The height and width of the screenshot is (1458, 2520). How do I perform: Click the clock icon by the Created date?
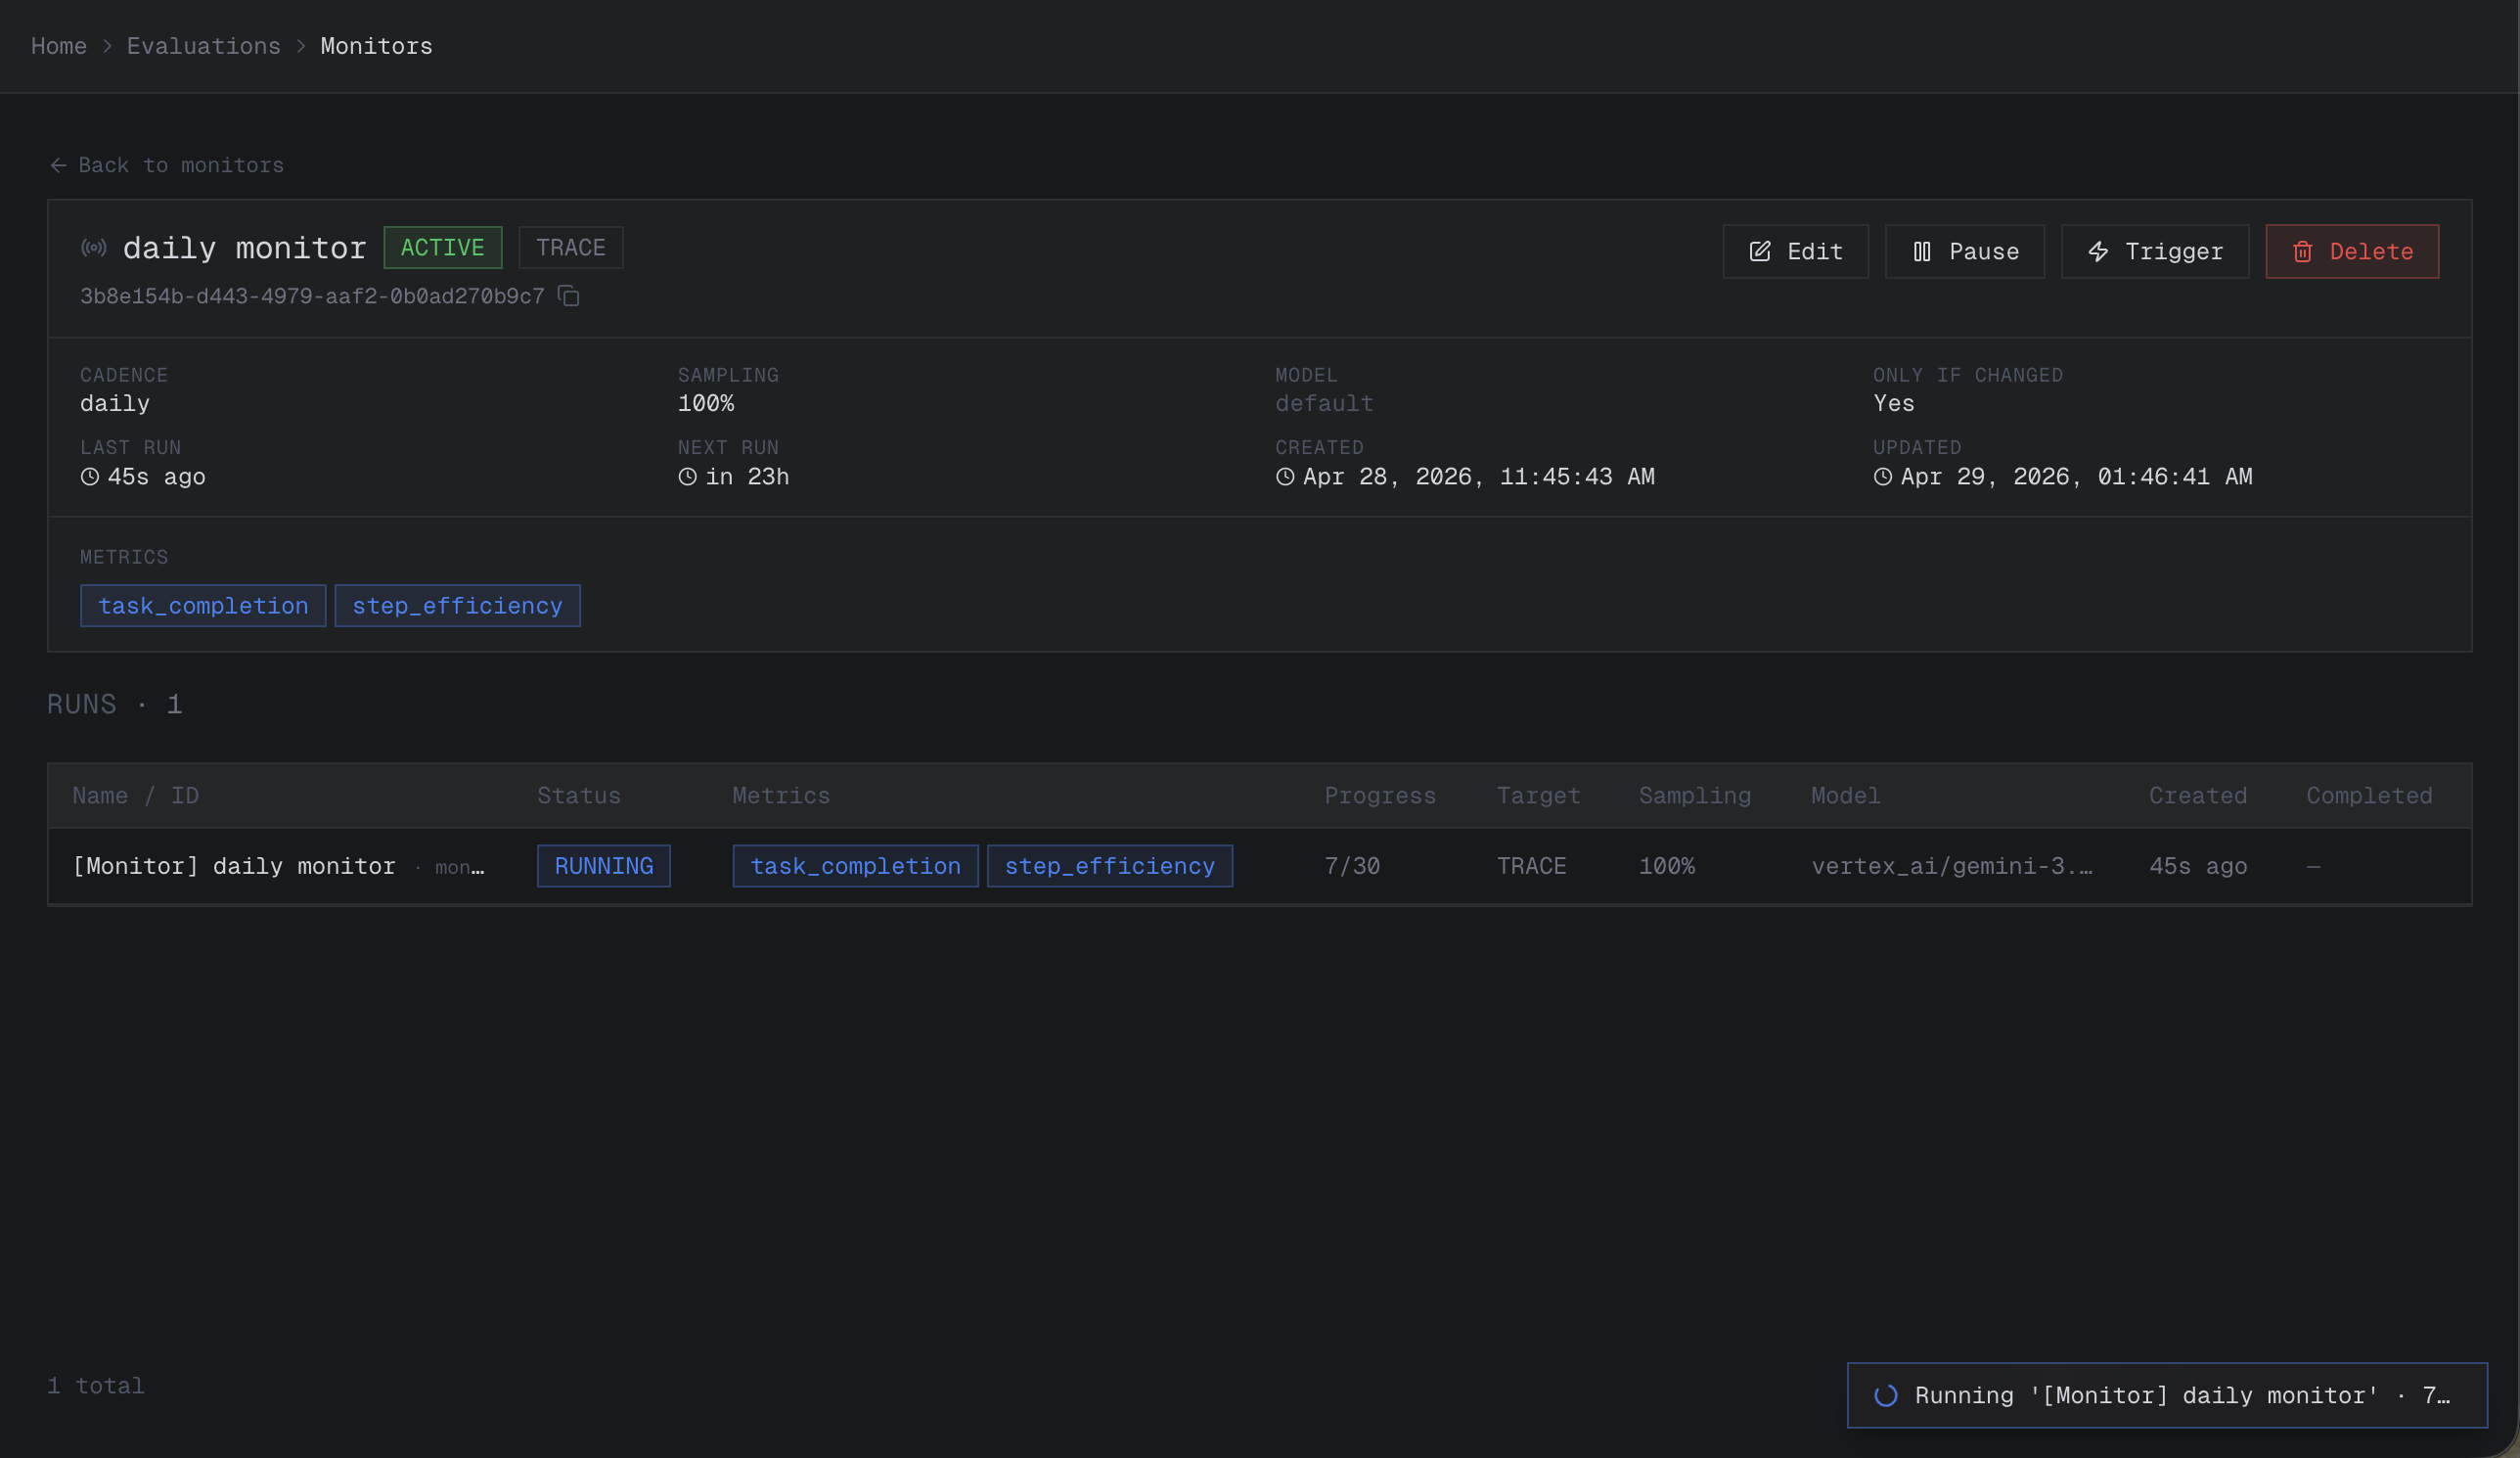click(x=1285, y=477)
